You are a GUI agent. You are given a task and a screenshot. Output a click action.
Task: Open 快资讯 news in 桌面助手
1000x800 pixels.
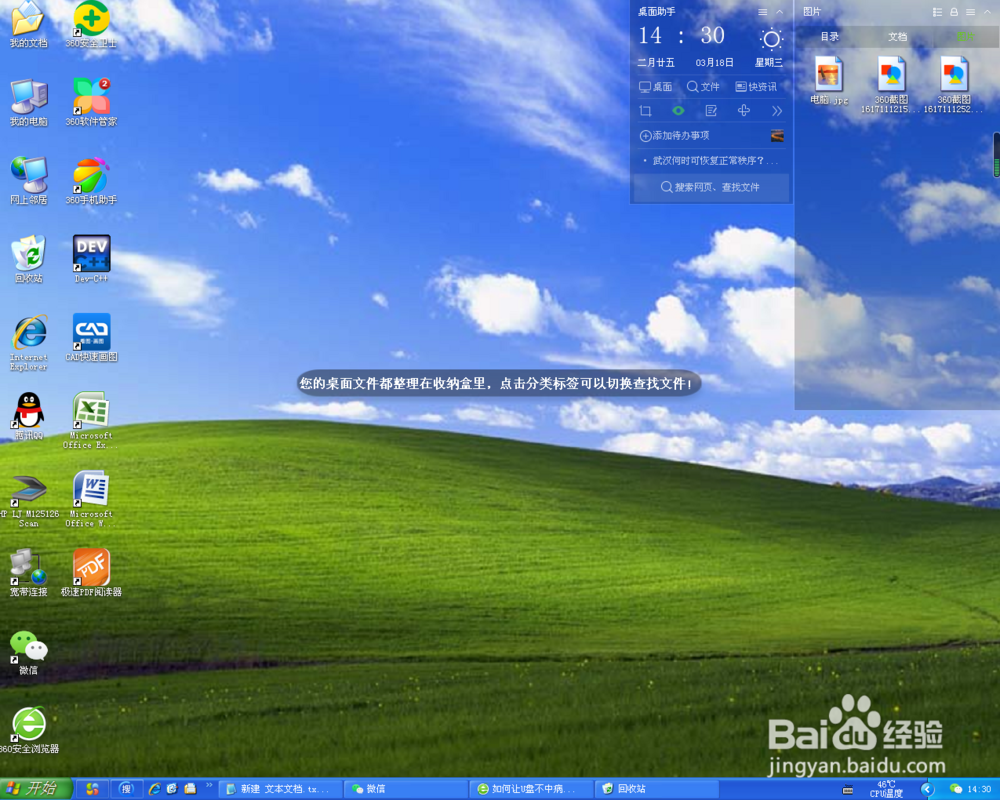click(756, 87)
